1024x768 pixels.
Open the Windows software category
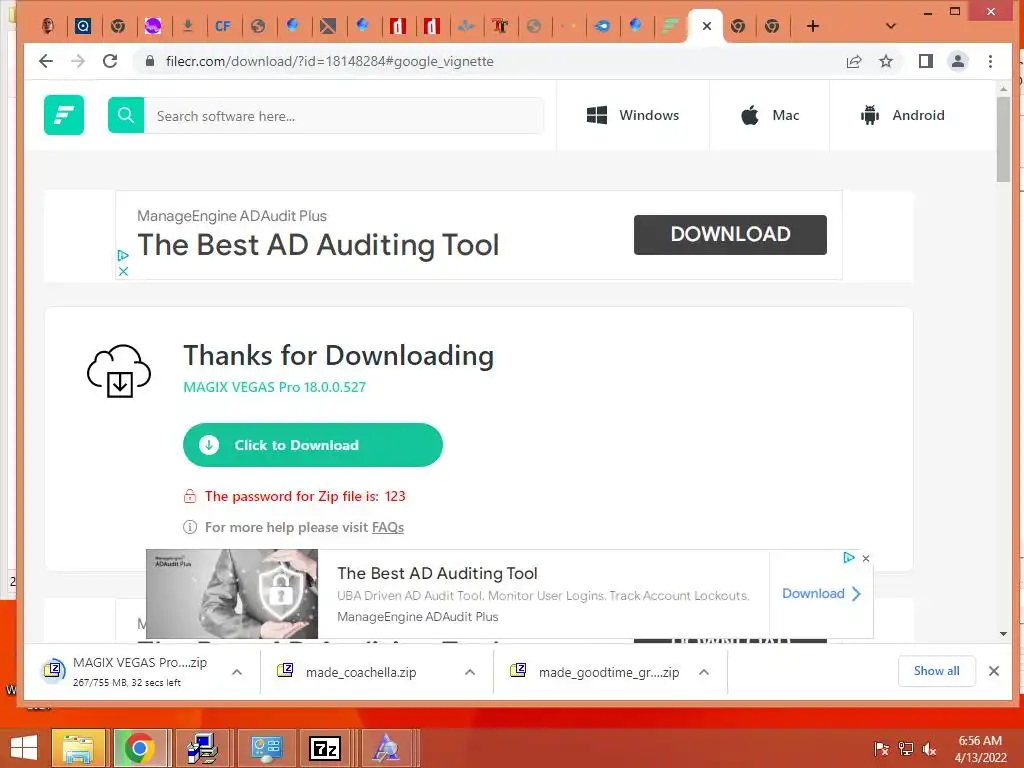(x=632, y=116)
